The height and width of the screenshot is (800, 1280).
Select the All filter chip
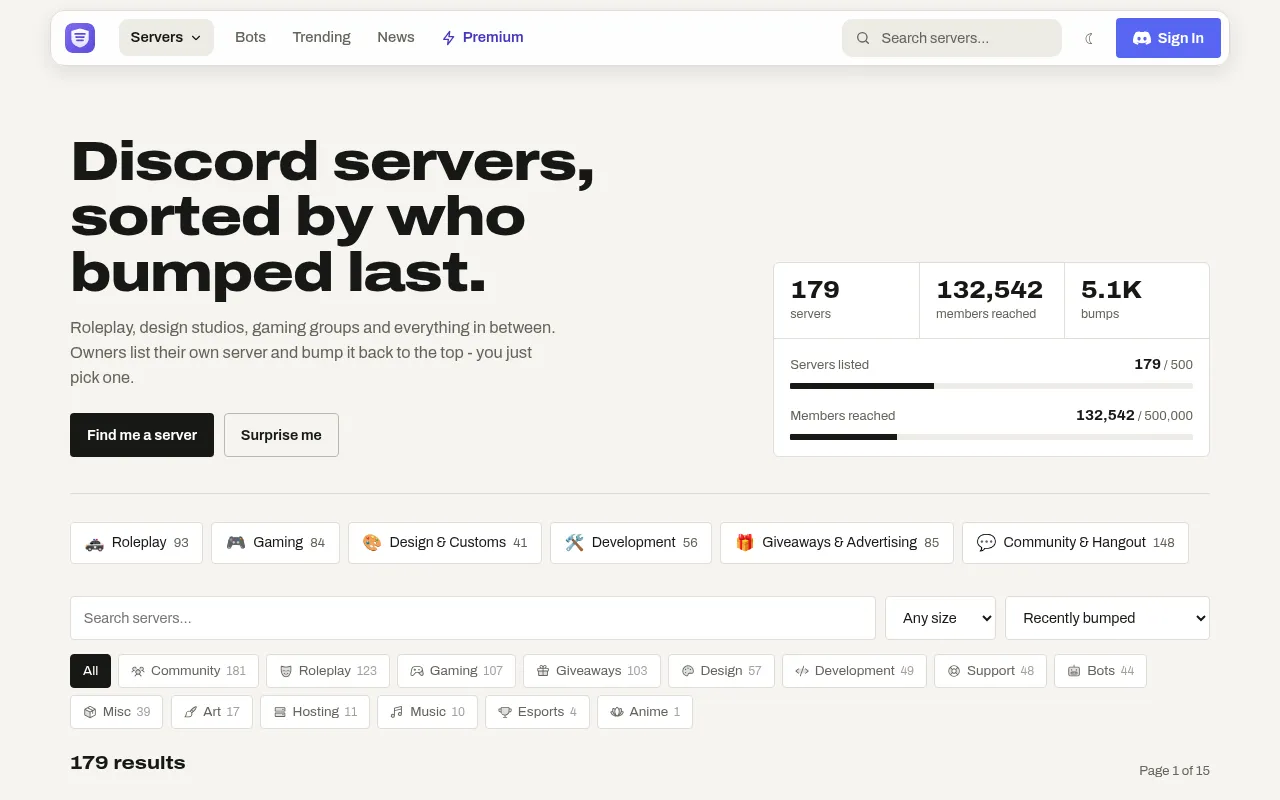point(90,671)
